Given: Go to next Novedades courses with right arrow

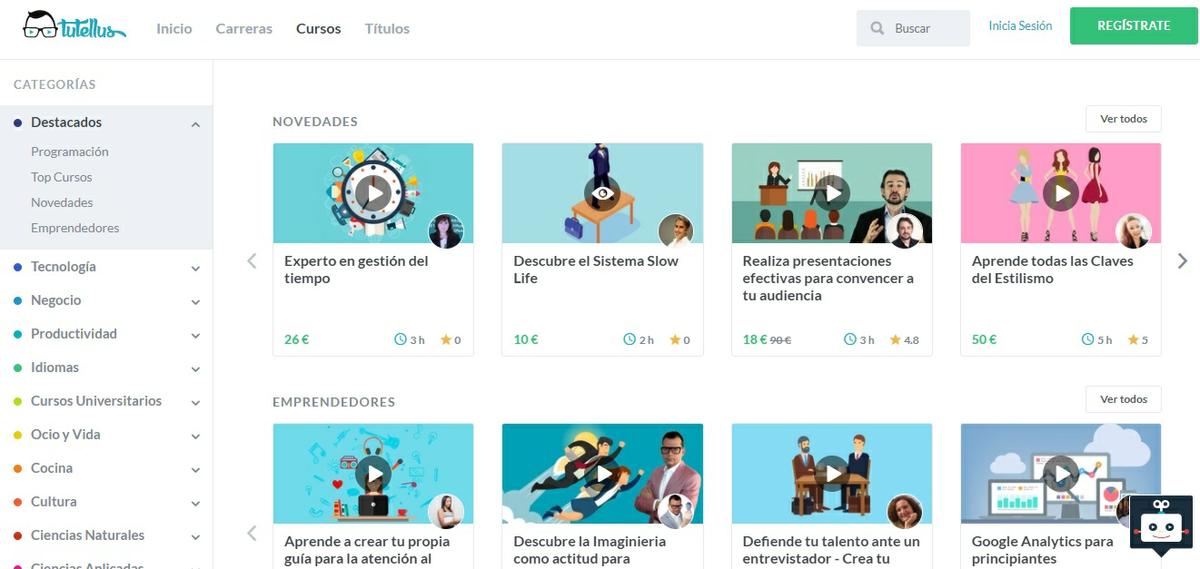Looking at the screenshot, I should 1183,261.
